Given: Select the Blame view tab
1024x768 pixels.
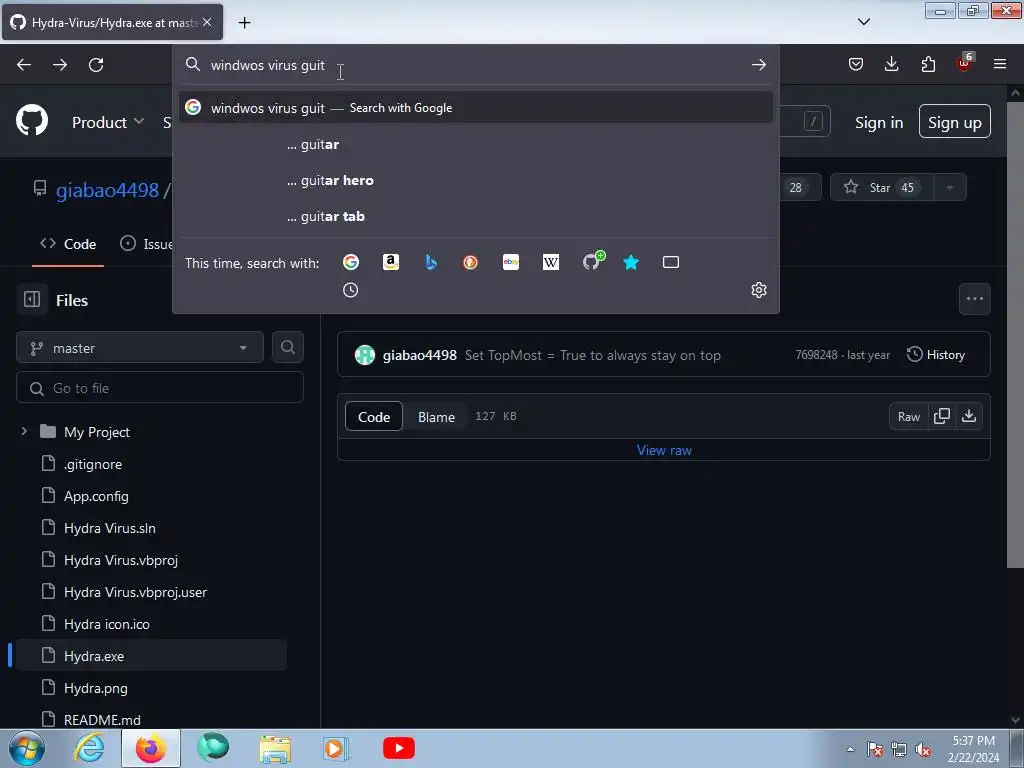Looking at the screenshot, I should 436,417.
